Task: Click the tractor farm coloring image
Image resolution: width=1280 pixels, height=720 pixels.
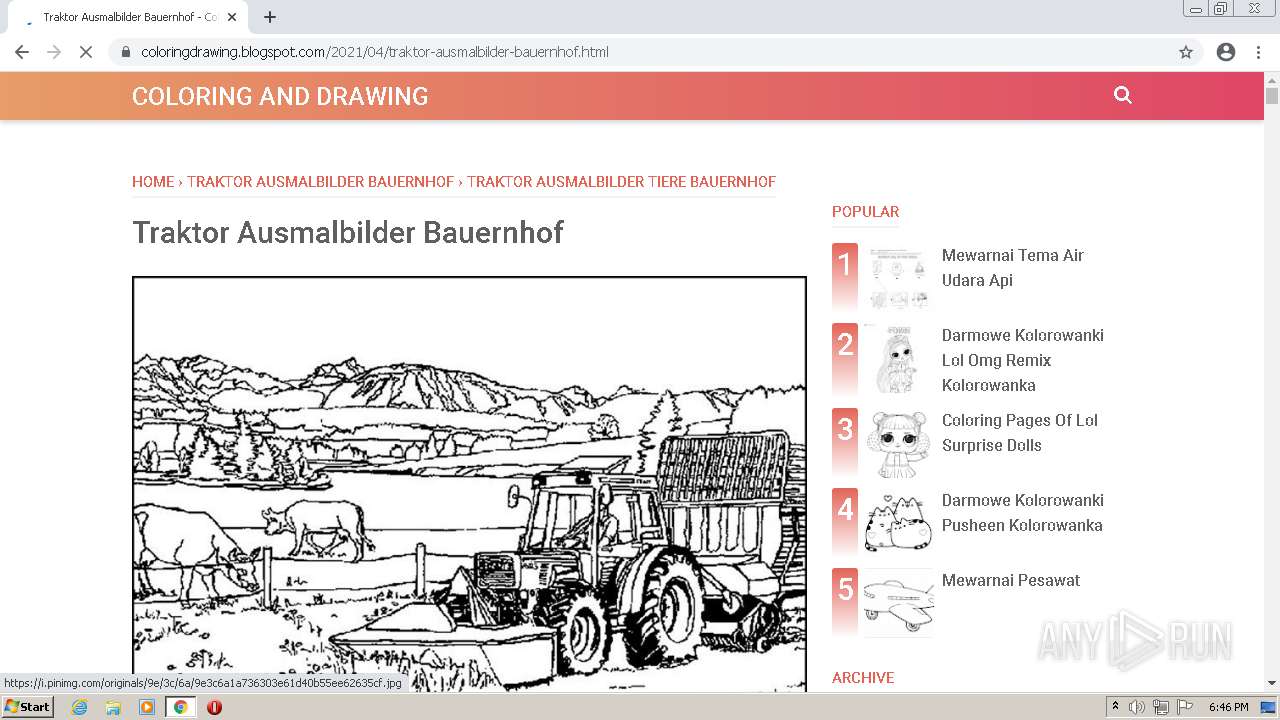Action: (x=469, y=483)
